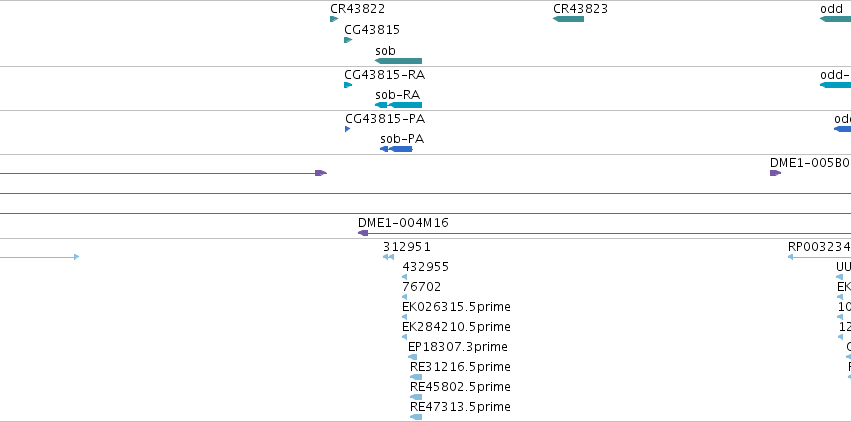The width and height of the screenshot is (851, 422).
Task: Click the odd gene bar
Action: click(x=835, y=19)
